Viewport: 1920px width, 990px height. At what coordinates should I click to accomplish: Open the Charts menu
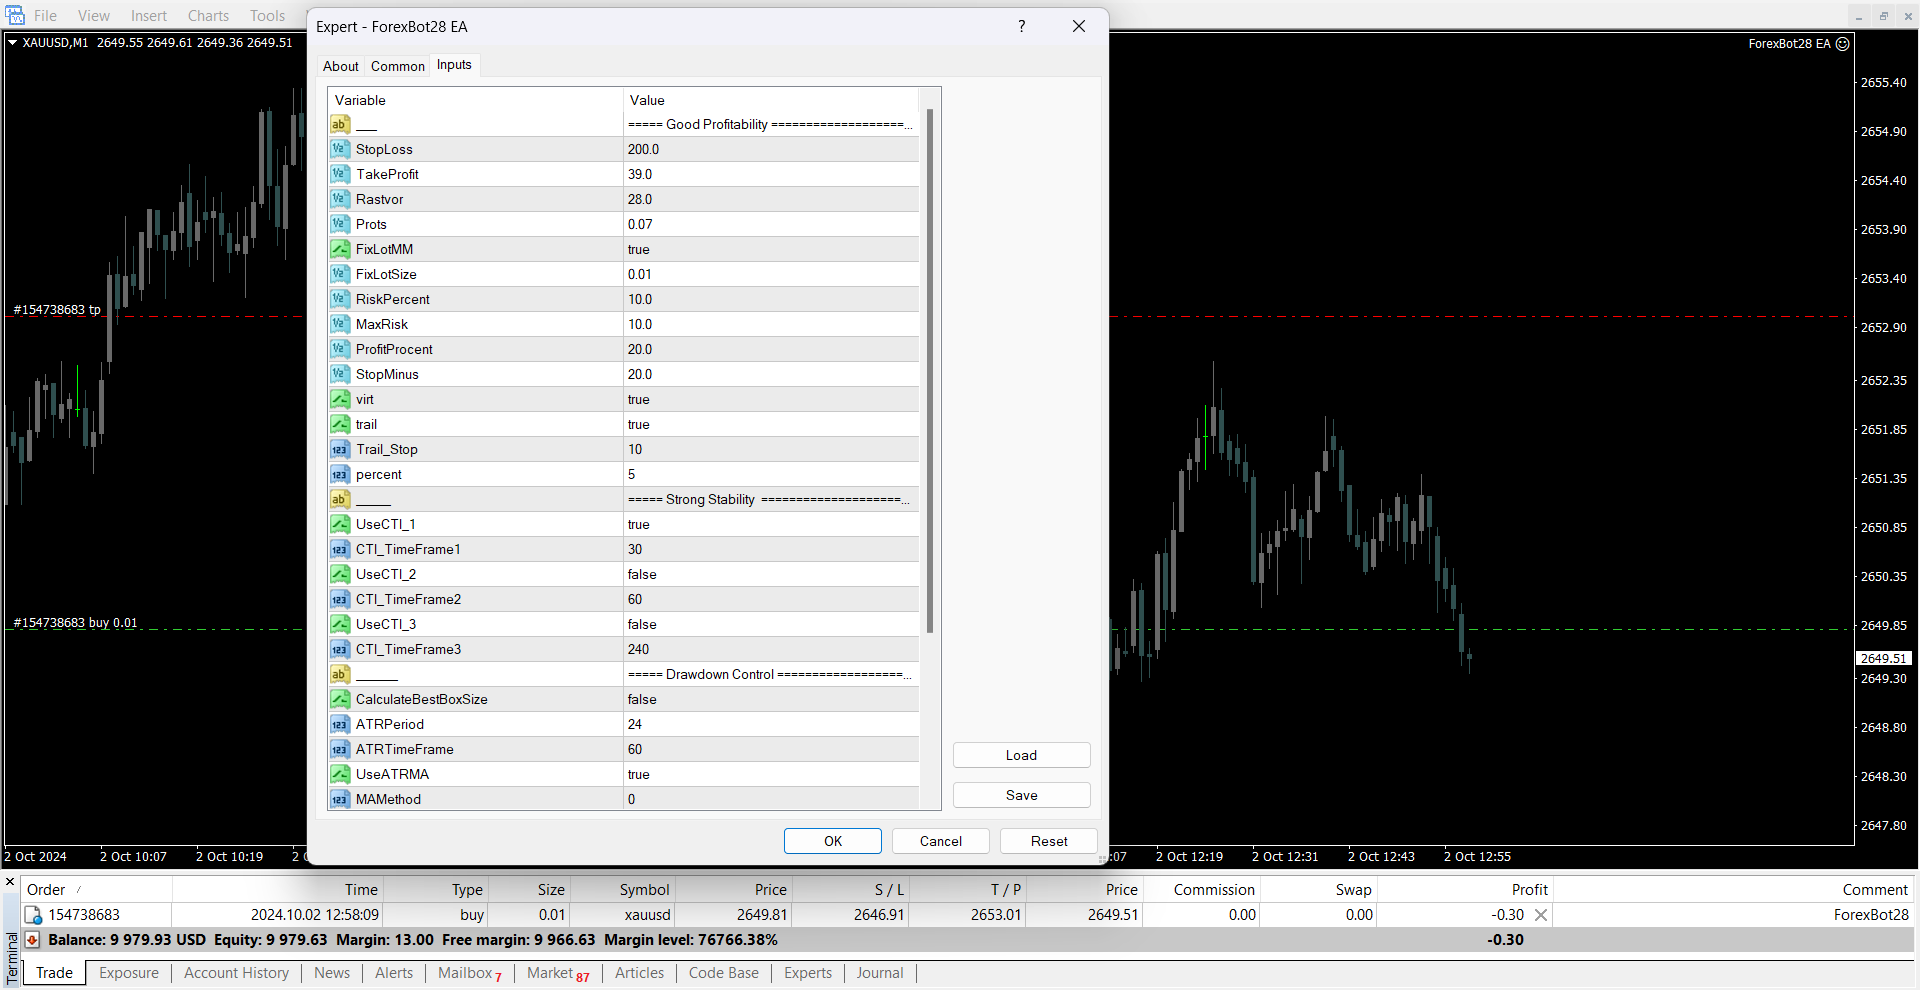point(208,16)
